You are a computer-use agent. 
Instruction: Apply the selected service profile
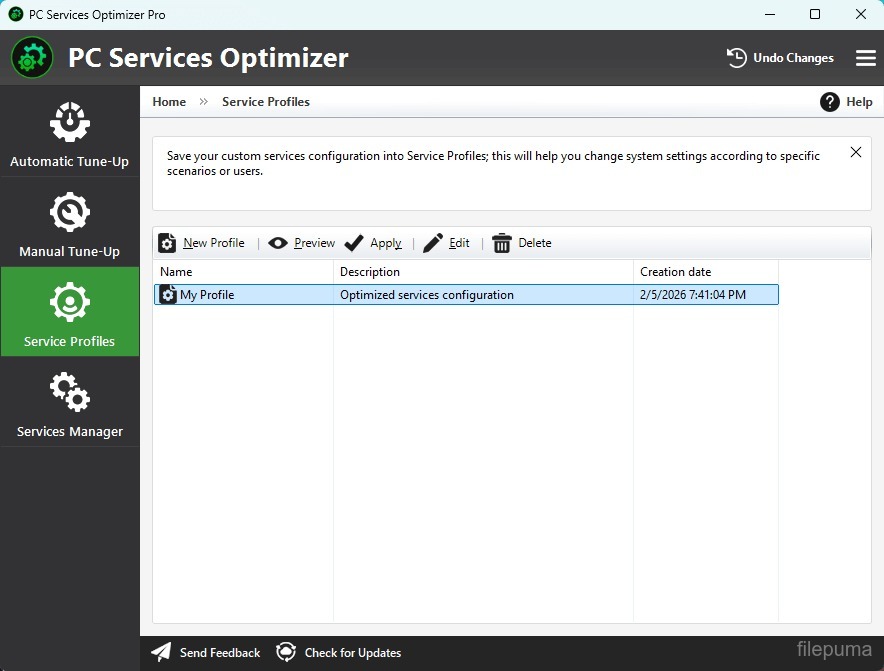click(373, 243)
